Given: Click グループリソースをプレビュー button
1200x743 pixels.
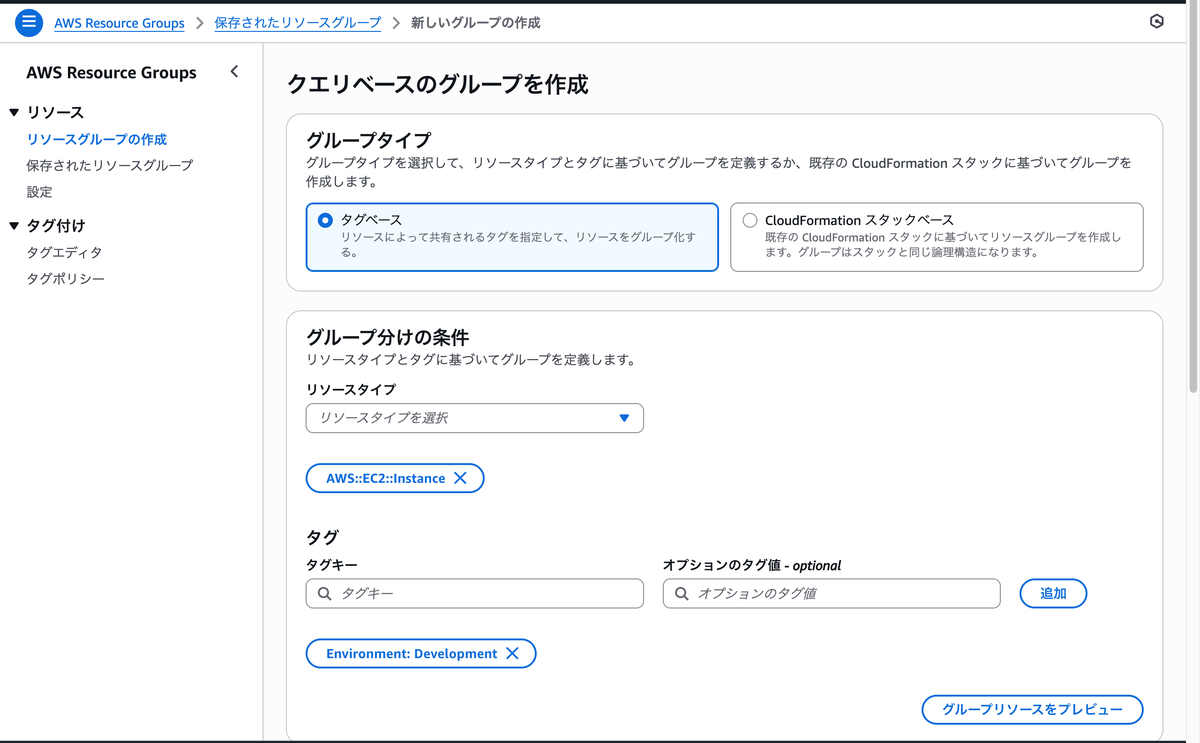Looking at the screenshot, I should (1032, 709).
